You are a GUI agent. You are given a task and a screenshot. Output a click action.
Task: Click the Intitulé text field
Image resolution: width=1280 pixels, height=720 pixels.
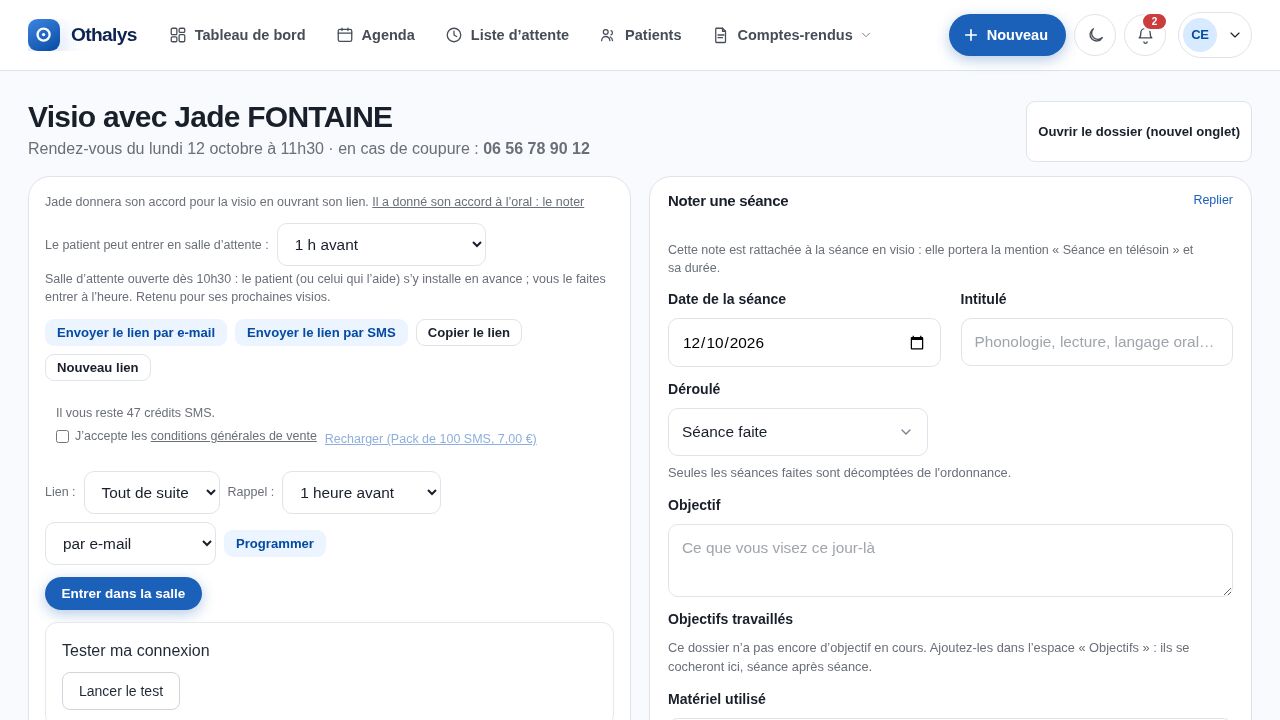click(x=1097, y=342)
